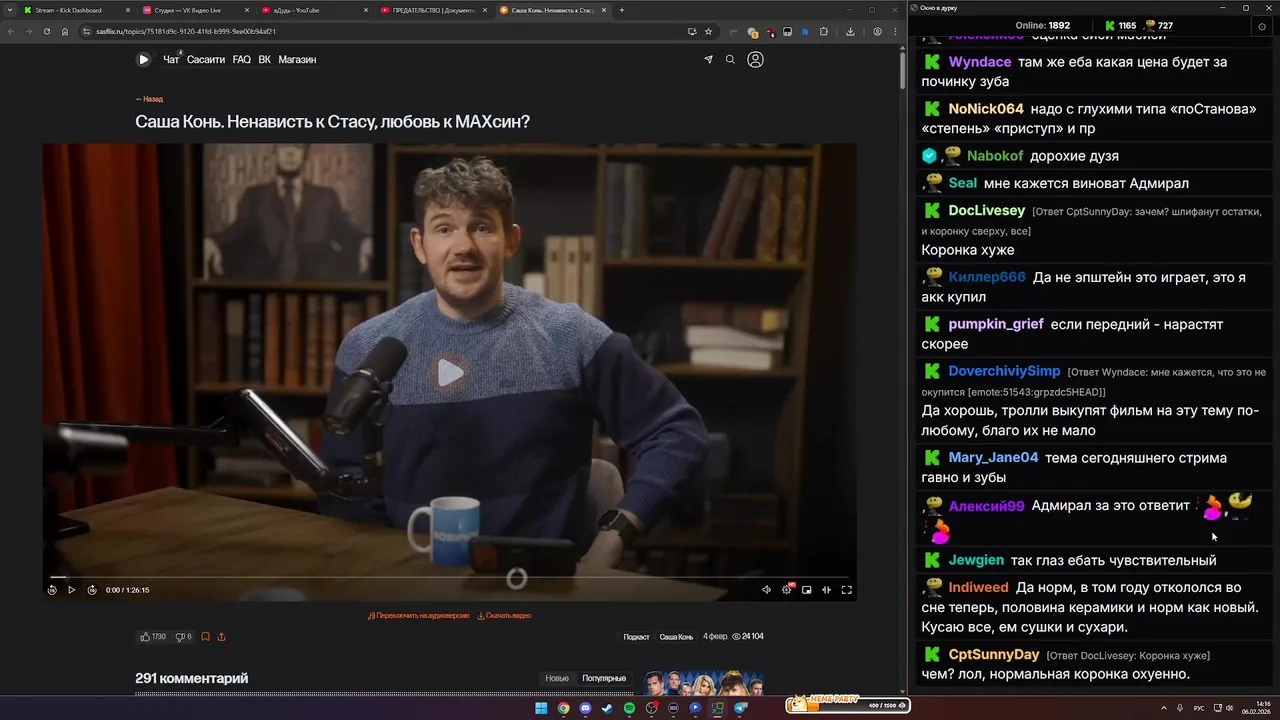Screen dimensions: 1280x720
Task: Enable picture-in-picture mode
Action: (x=807, y=590)
